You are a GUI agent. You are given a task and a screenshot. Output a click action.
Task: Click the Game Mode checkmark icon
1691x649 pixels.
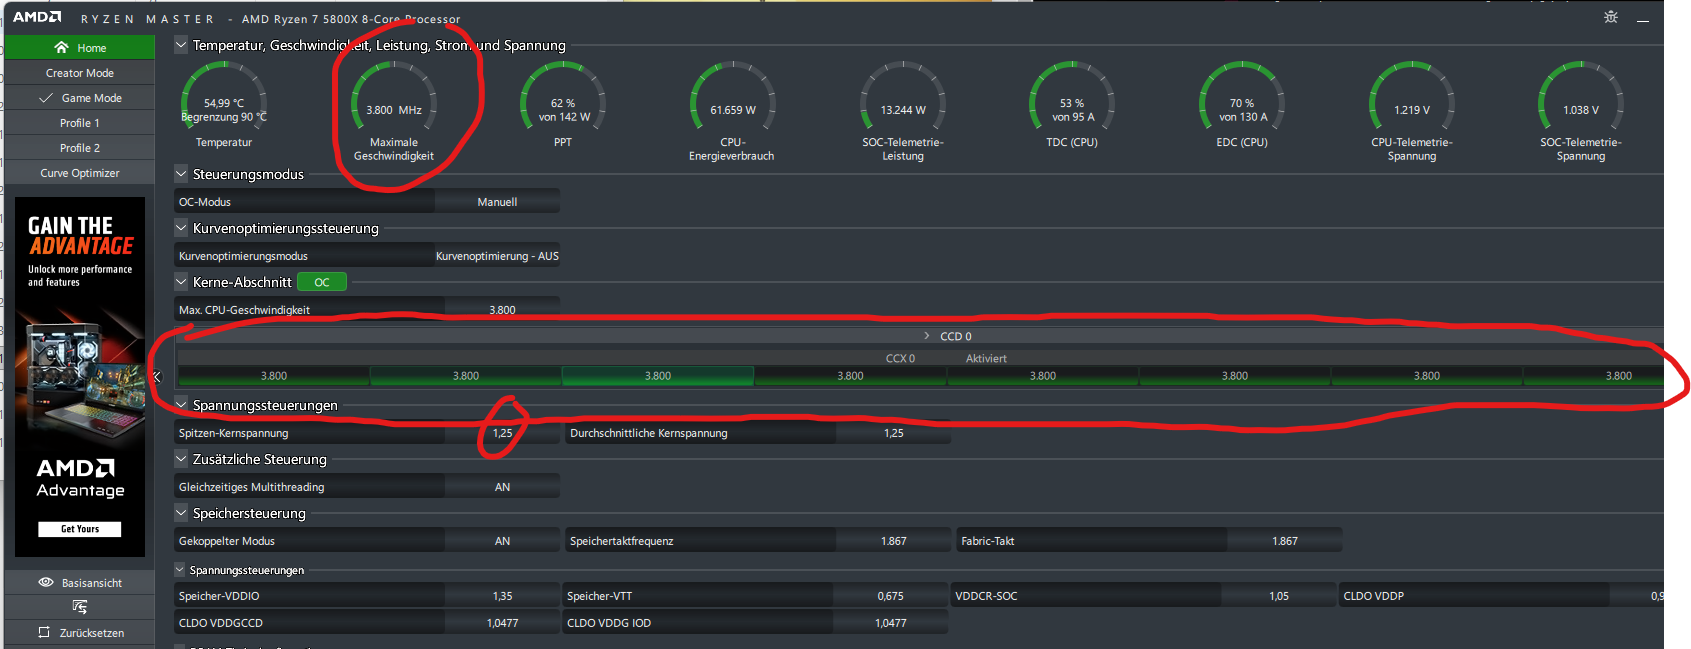tap(46, 98)
